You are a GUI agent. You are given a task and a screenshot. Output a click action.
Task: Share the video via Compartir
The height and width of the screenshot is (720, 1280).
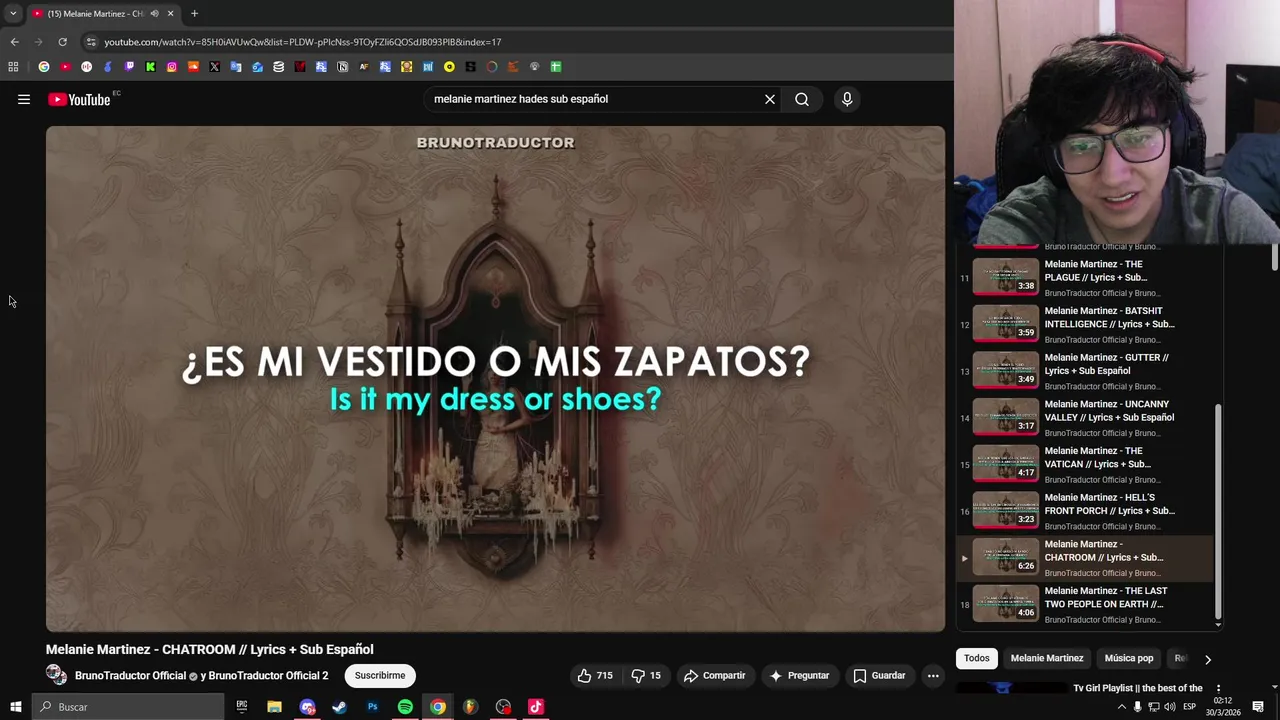click(714, 676)
